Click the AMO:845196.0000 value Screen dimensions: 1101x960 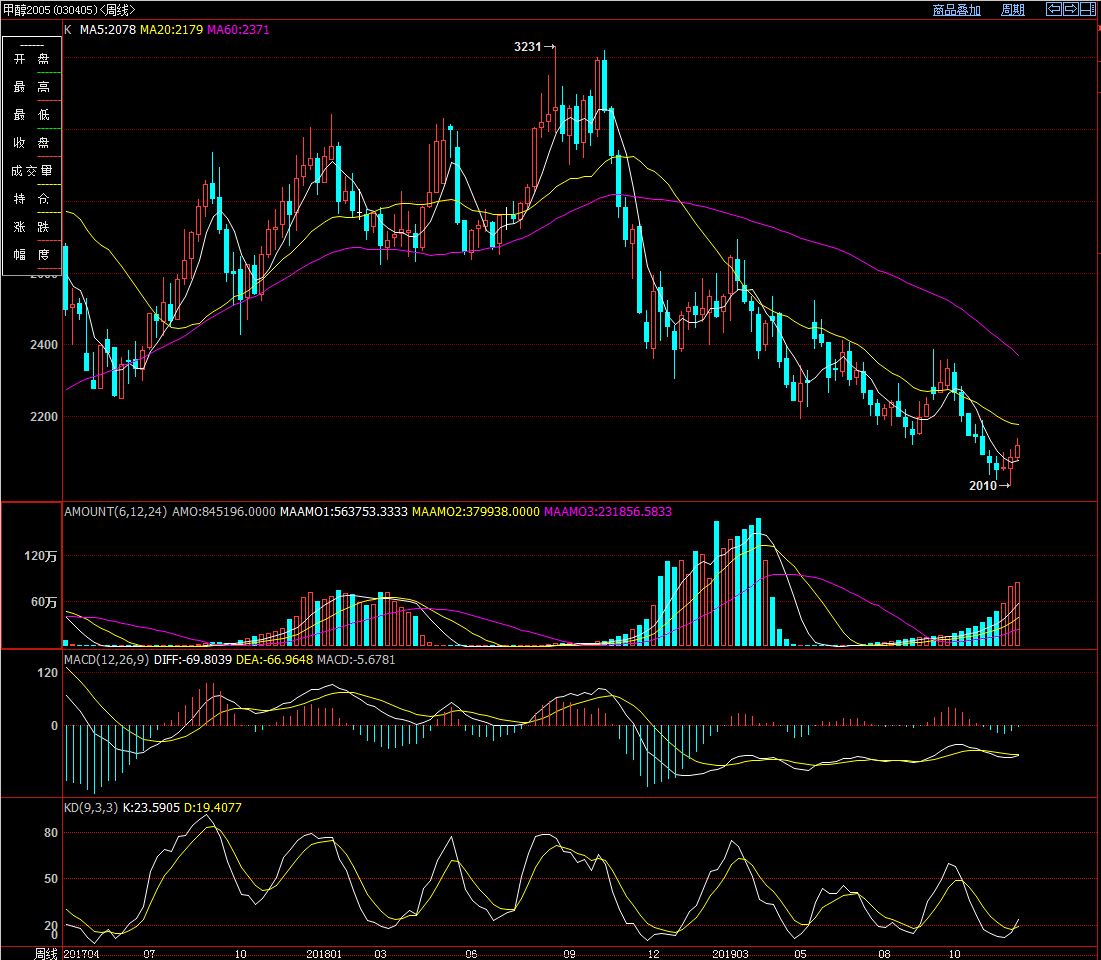[224, 512]
